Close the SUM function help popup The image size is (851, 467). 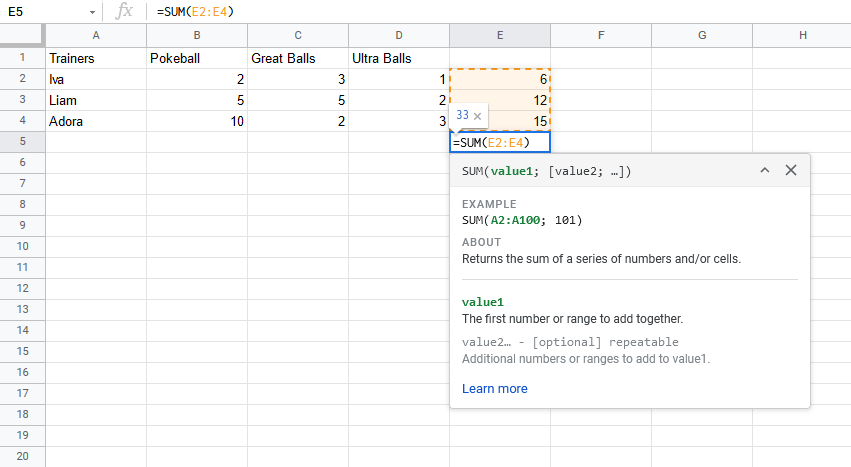coord(790,171)
